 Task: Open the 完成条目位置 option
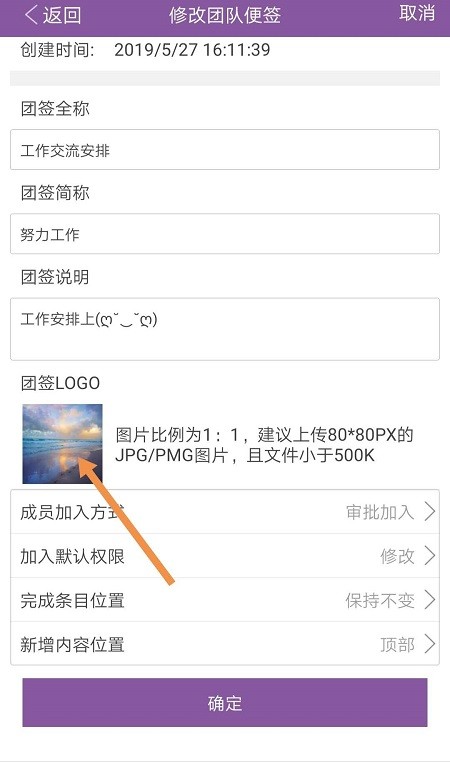[225, 600]
